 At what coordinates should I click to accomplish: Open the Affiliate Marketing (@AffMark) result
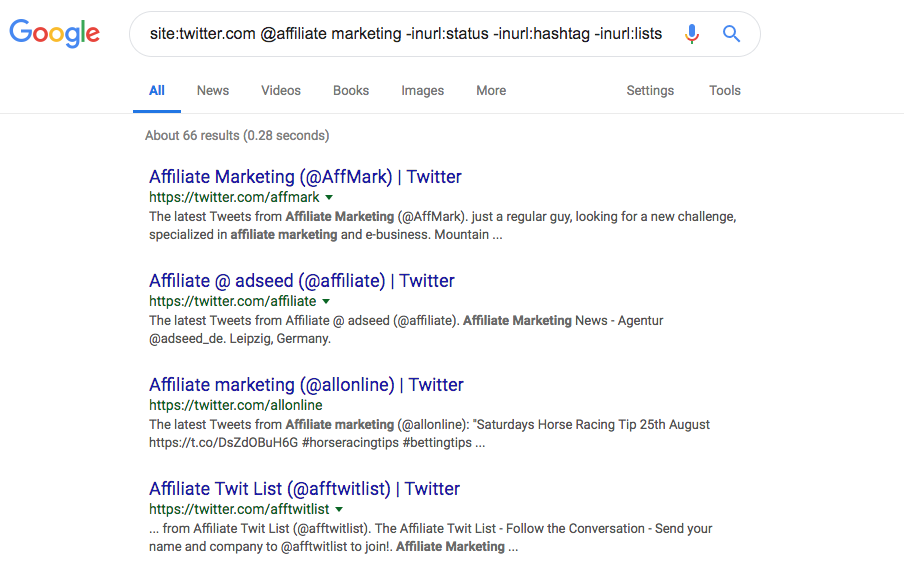(305, 177)
